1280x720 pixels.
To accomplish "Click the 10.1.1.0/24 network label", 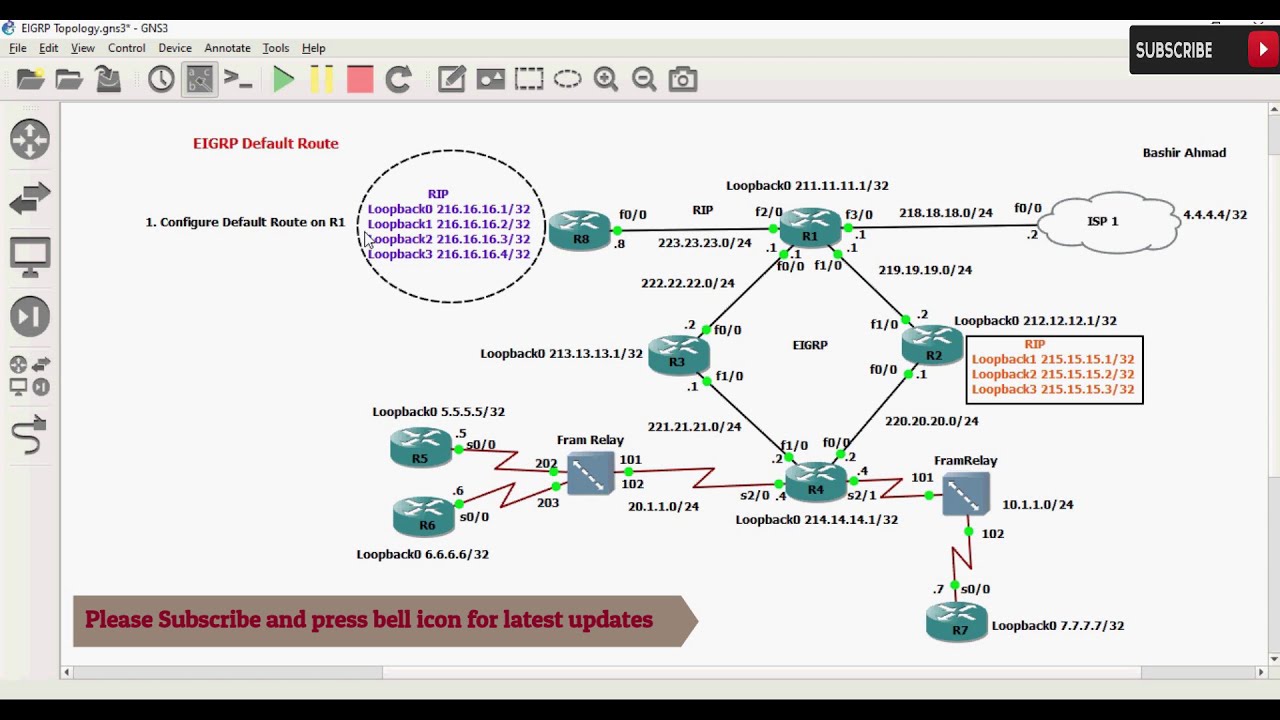I will coord(1038,505).
